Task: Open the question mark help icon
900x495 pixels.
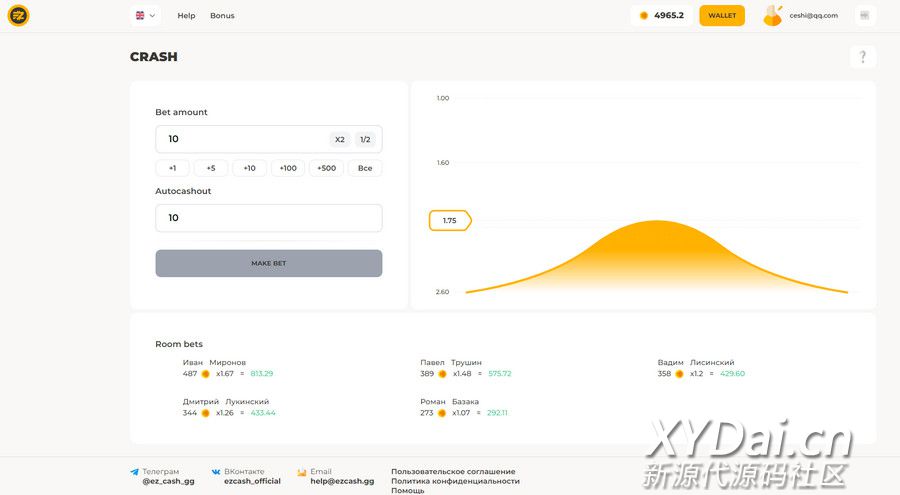Action: pyautogui.click(x=862, y=57)
